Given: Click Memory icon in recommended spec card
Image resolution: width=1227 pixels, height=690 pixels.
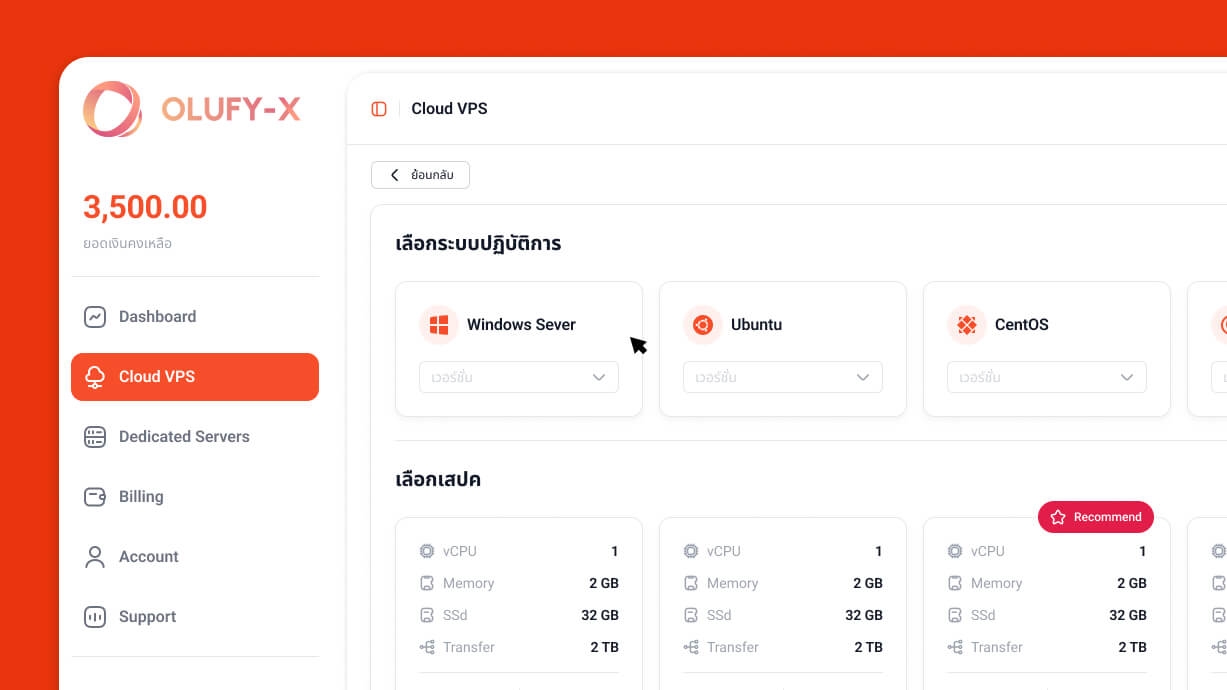Looking at the screenshot, I should [955, 583].
